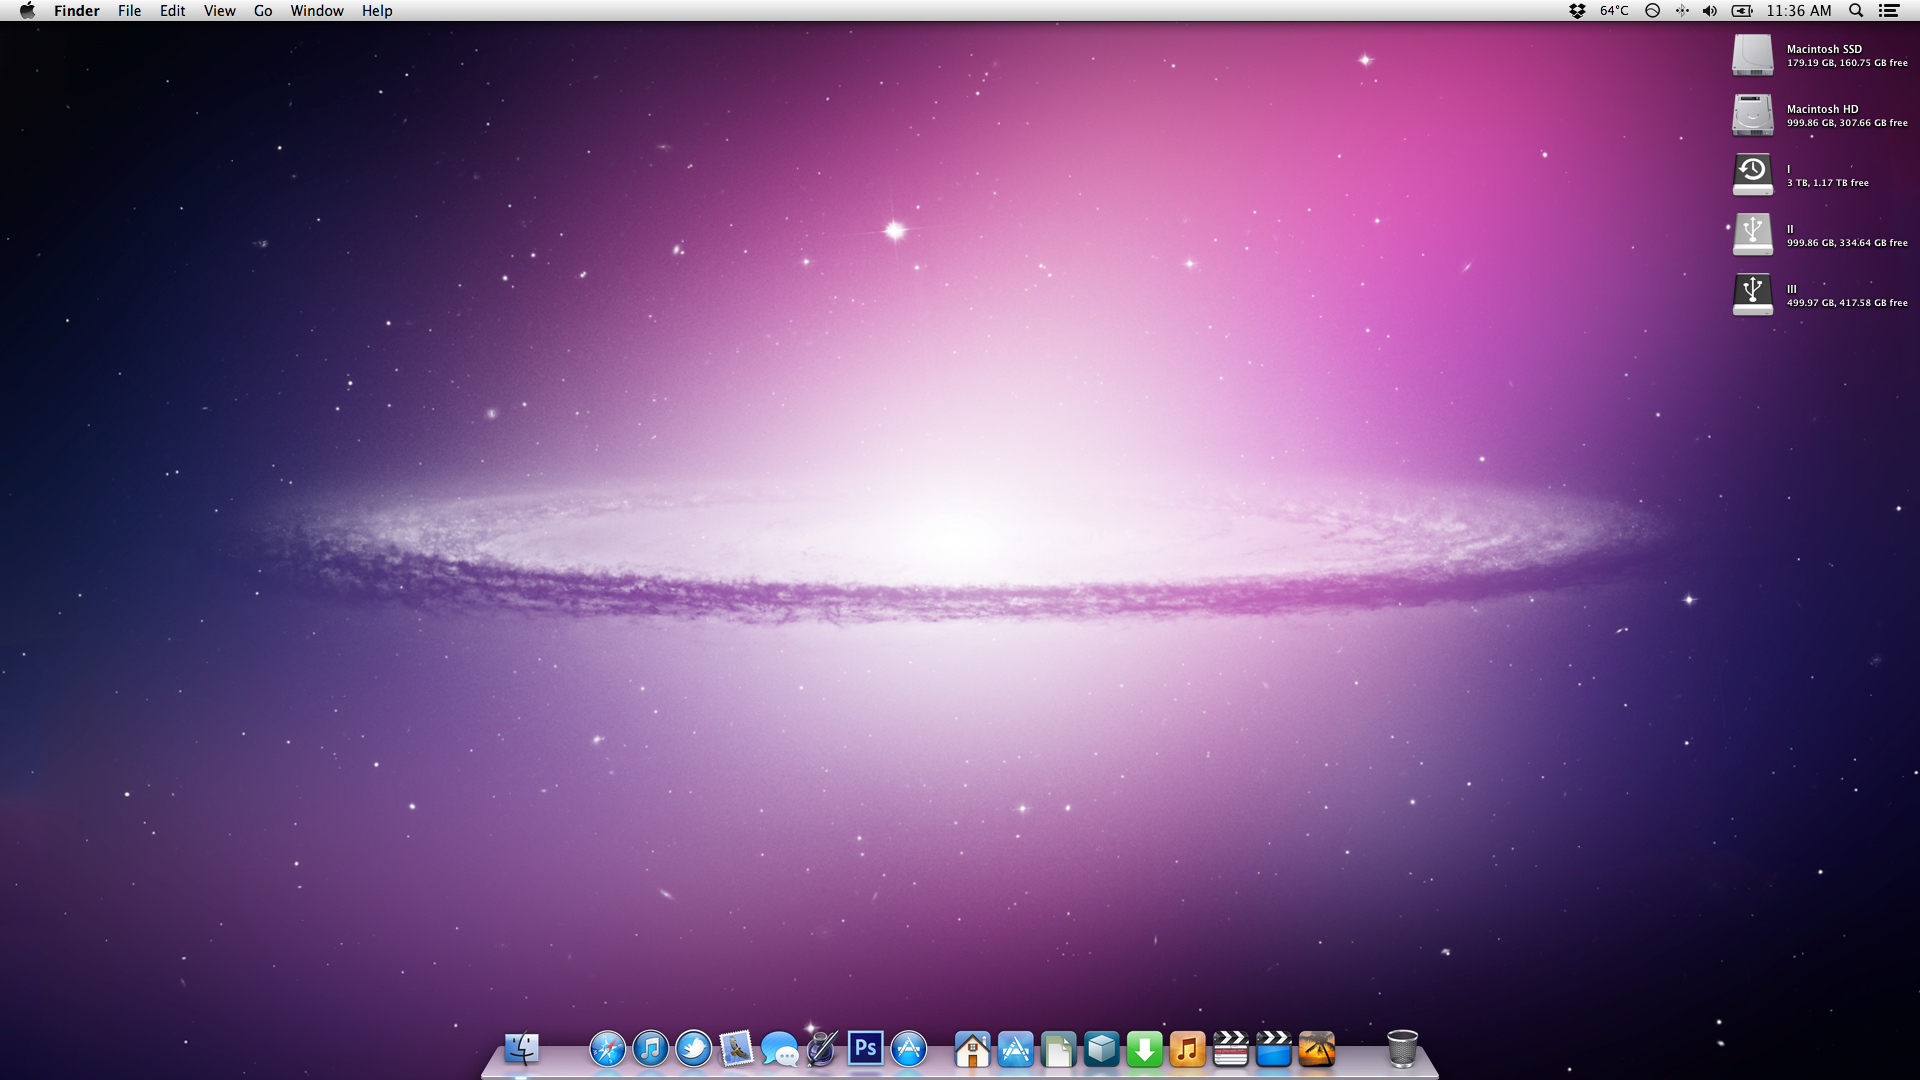Launch Messages chat bubbles icon
1920x1080 pixels.
(779, 1050)
